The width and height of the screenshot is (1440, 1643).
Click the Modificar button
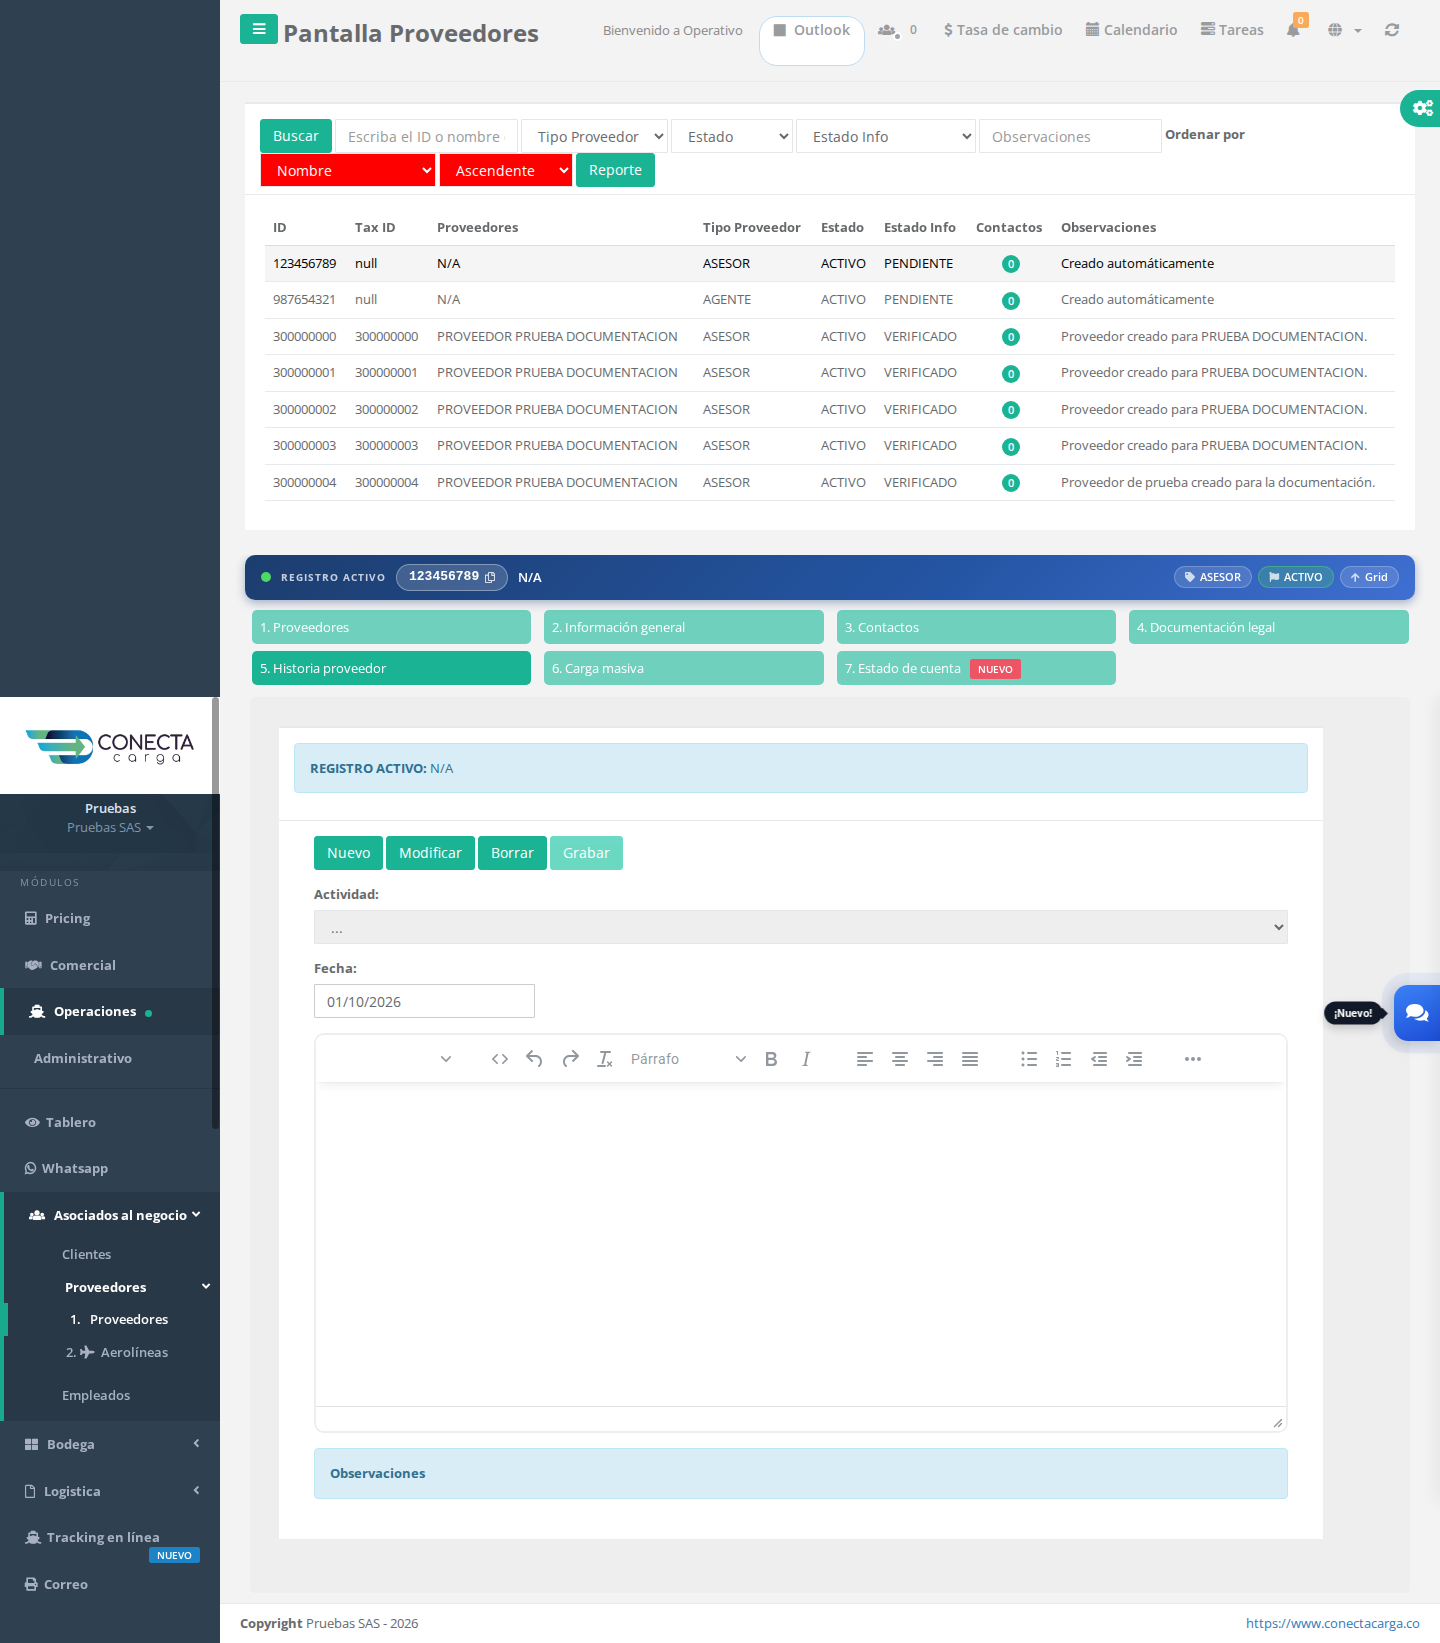point(430,853)
